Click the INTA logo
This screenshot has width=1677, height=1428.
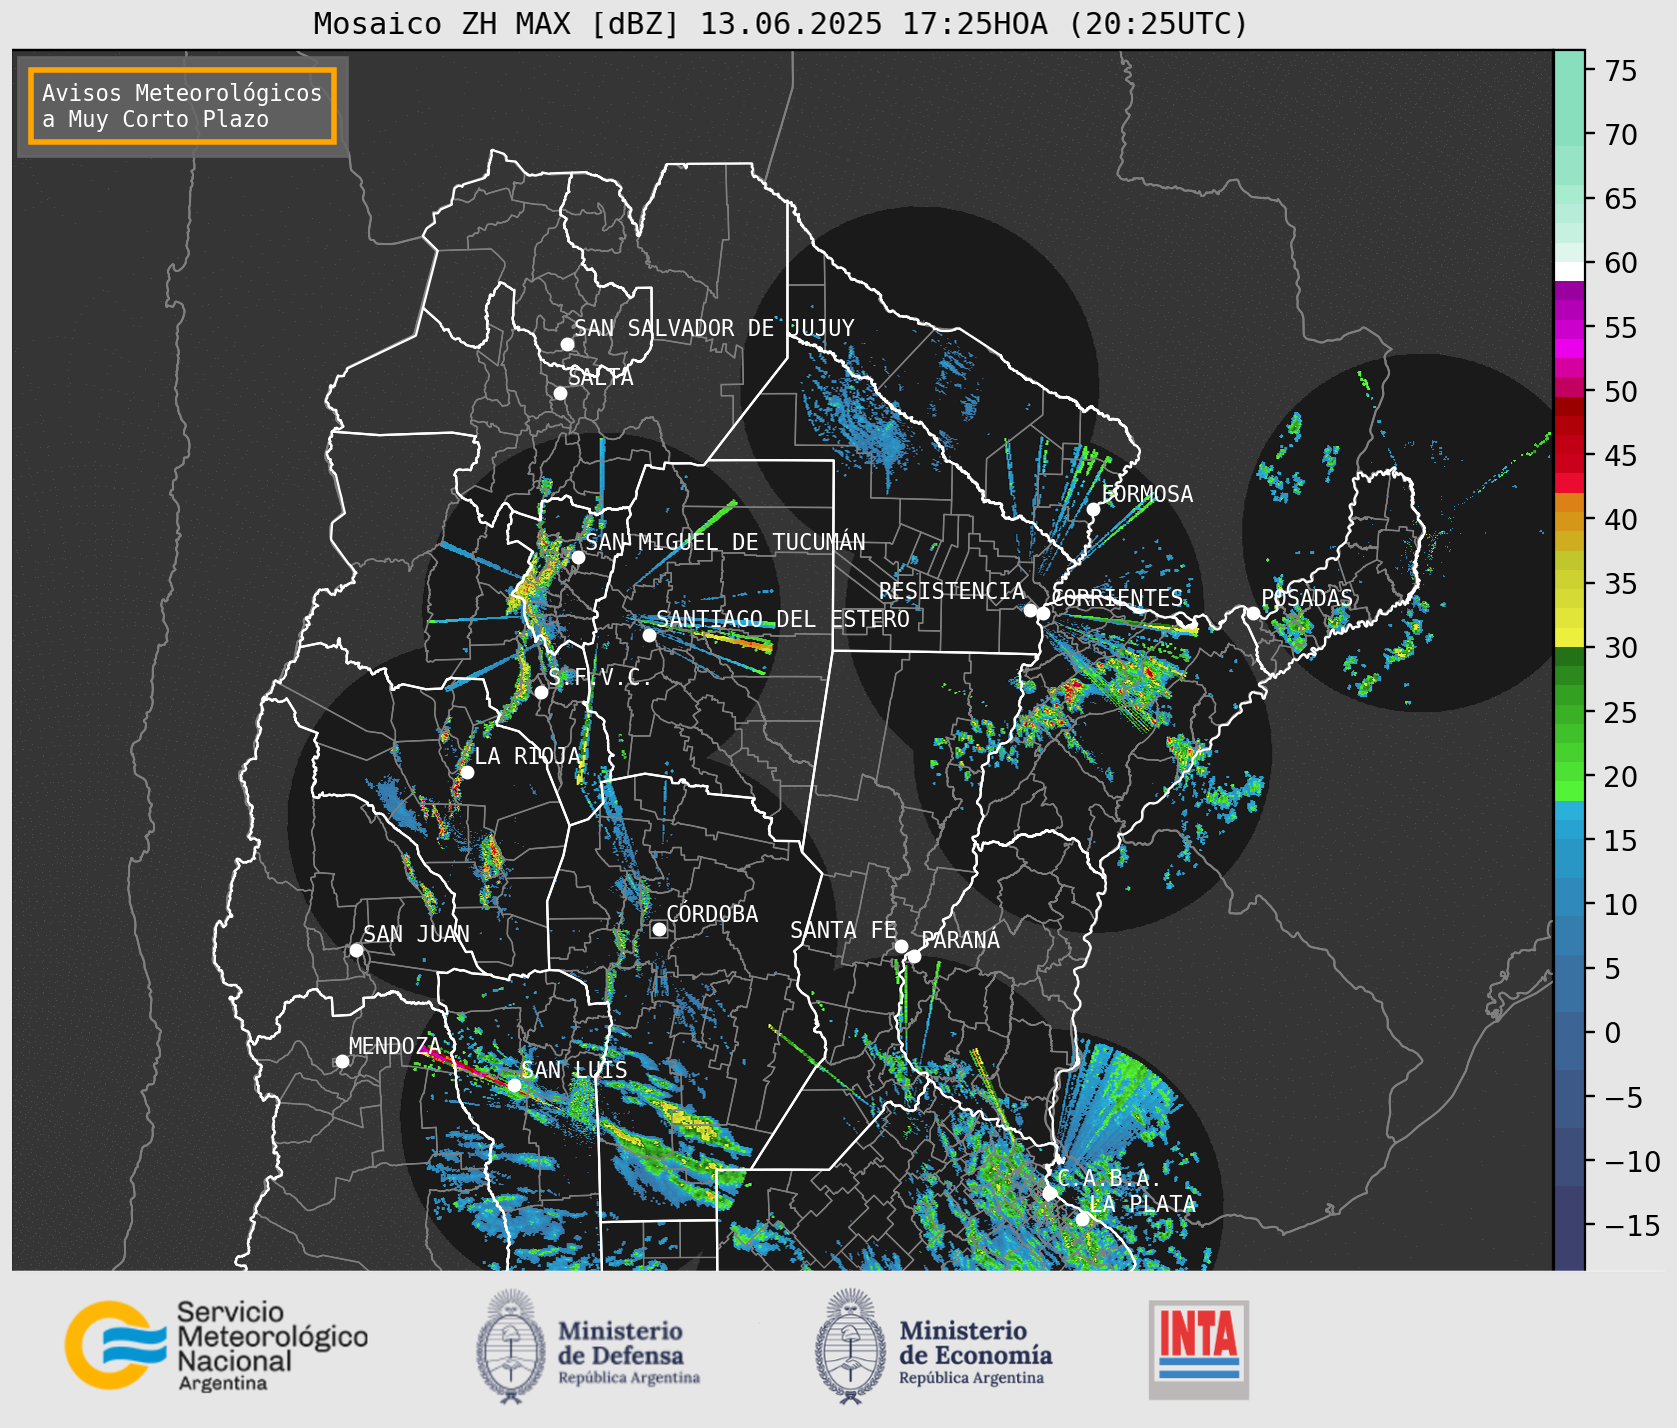point(1198,1349)
